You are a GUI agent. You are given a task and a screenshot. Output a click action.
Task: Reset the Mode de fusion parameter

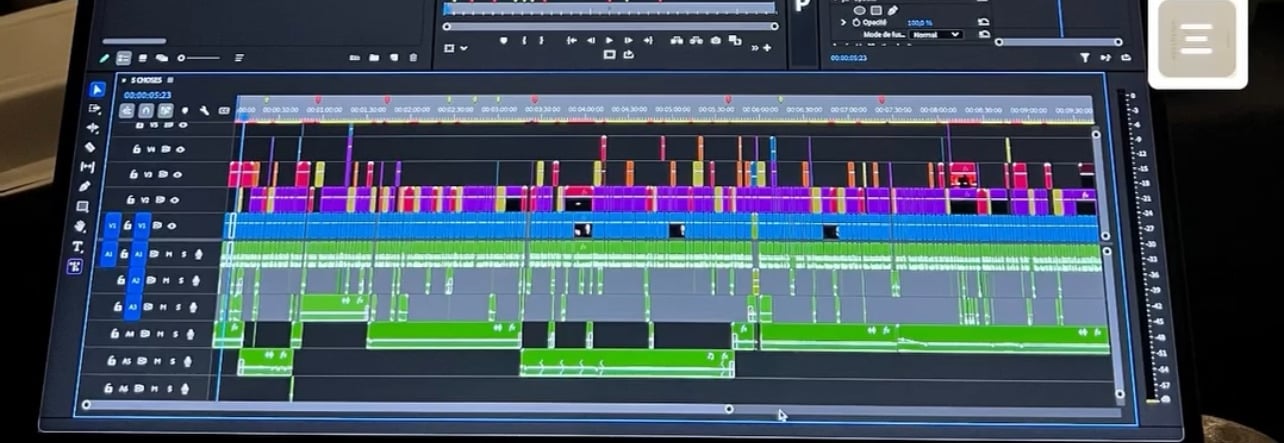[983, 34]
